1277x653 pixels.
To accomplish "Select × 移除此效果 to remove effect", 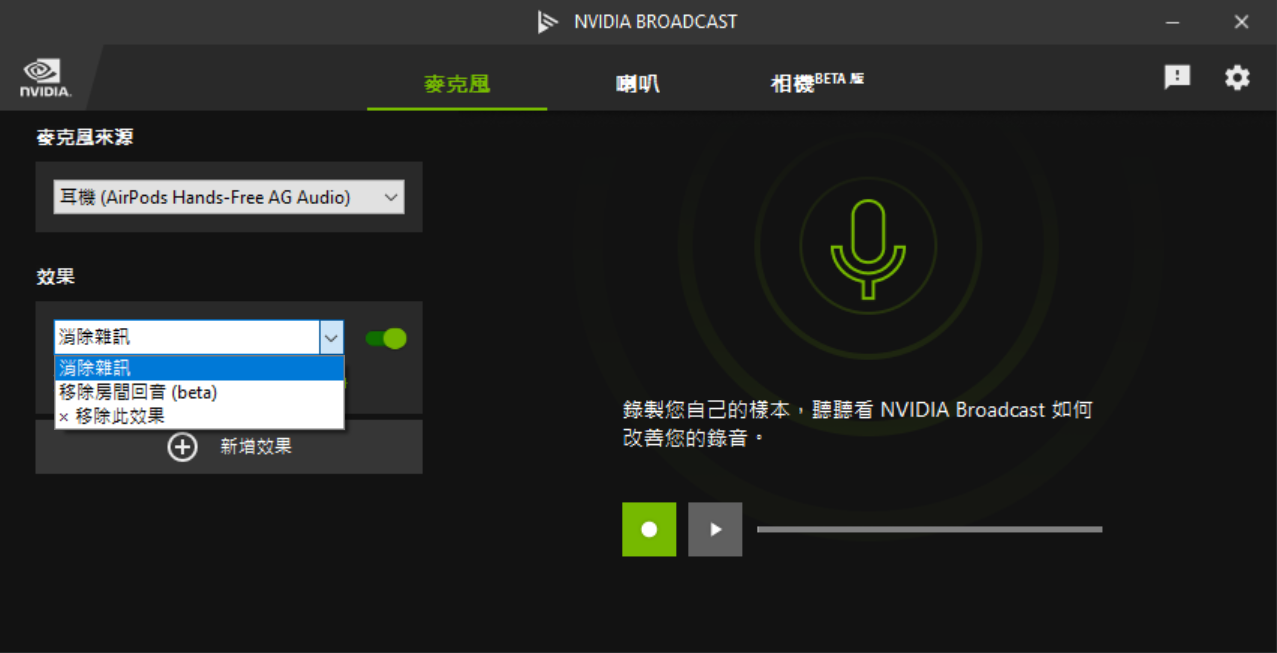I will (x=199, y=416).
